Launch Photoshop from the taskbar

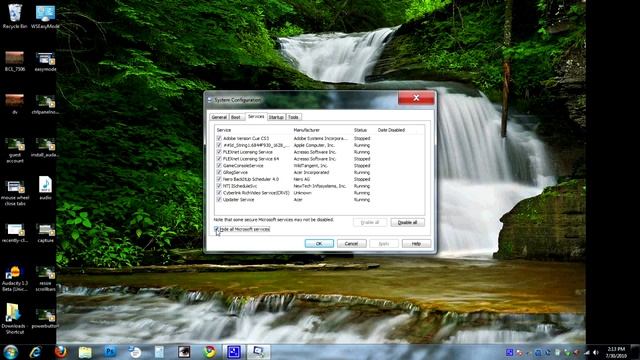[x=110, y=352]
